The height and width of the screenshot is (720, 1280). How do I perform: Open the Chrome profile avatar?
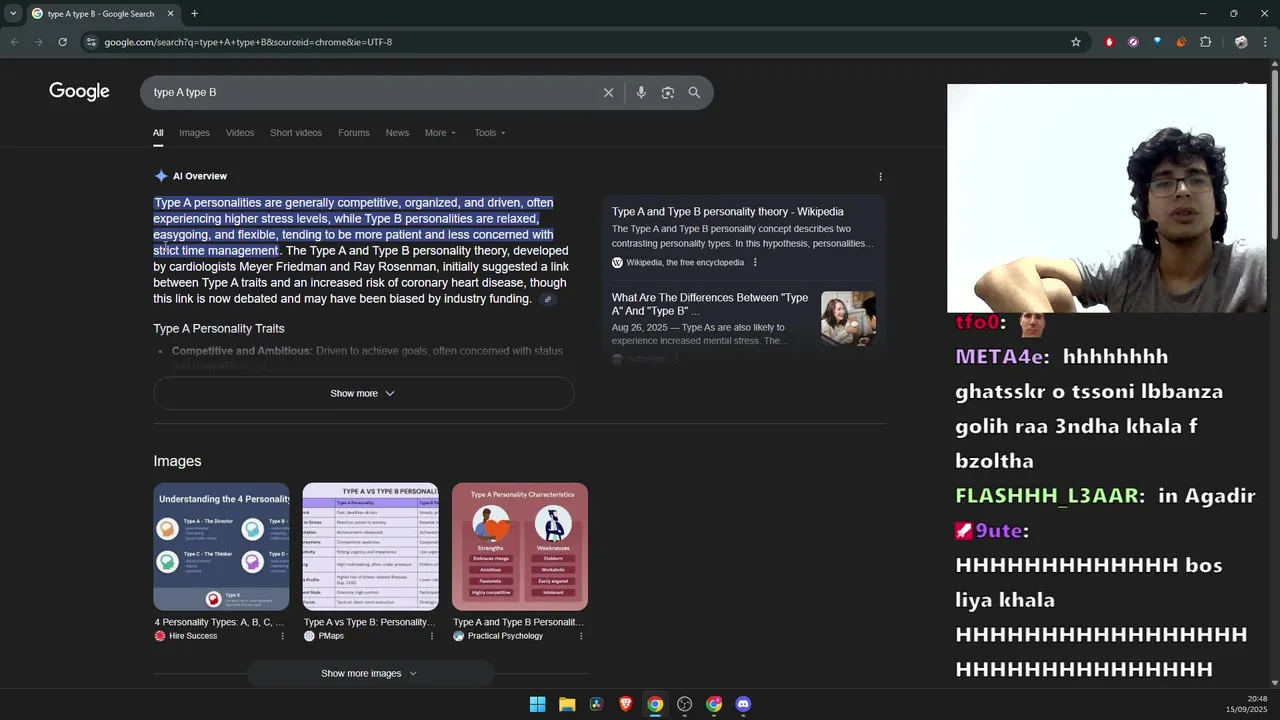coord(1241,42)
